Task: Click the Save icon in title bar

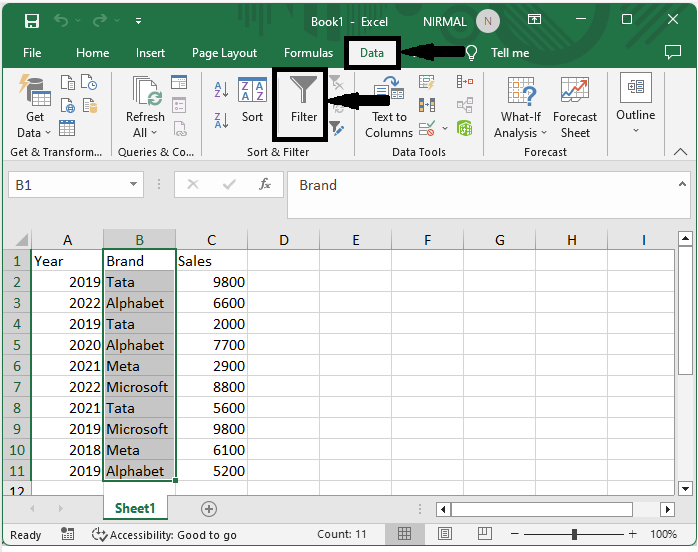Action: click(32, 21)
